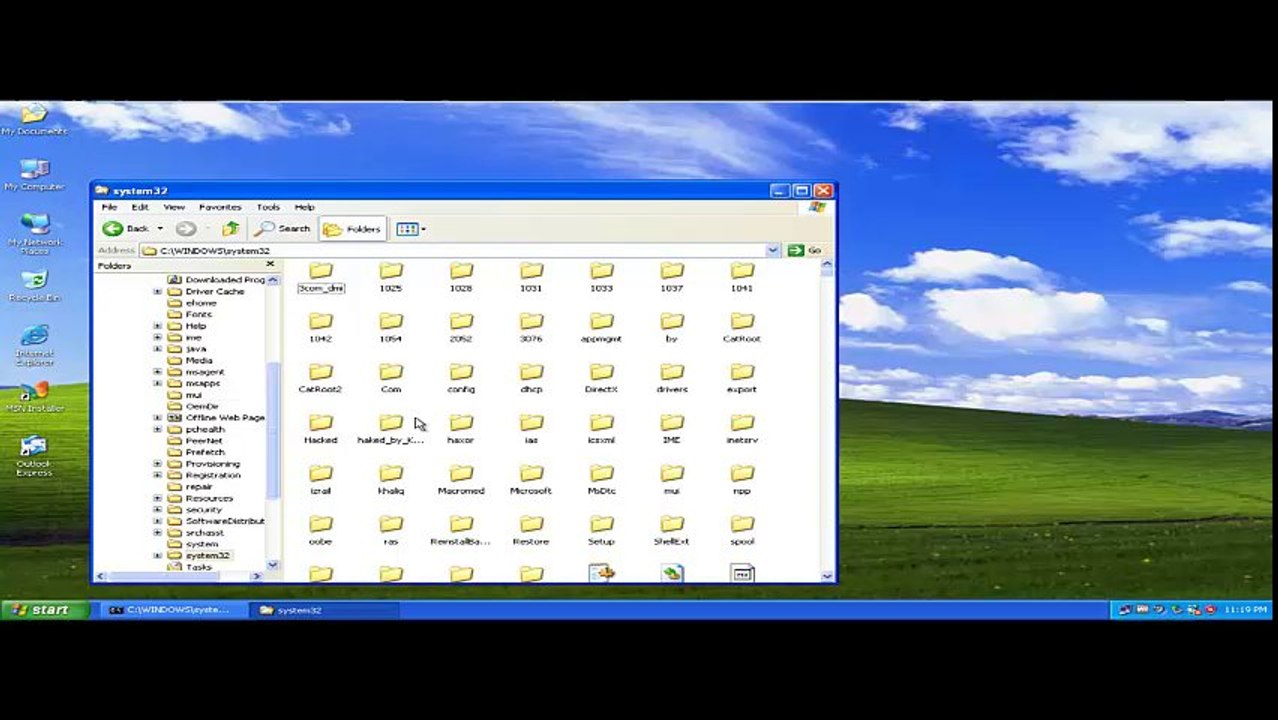Open the View menu

pyautogui.click(x=174, y=207)
